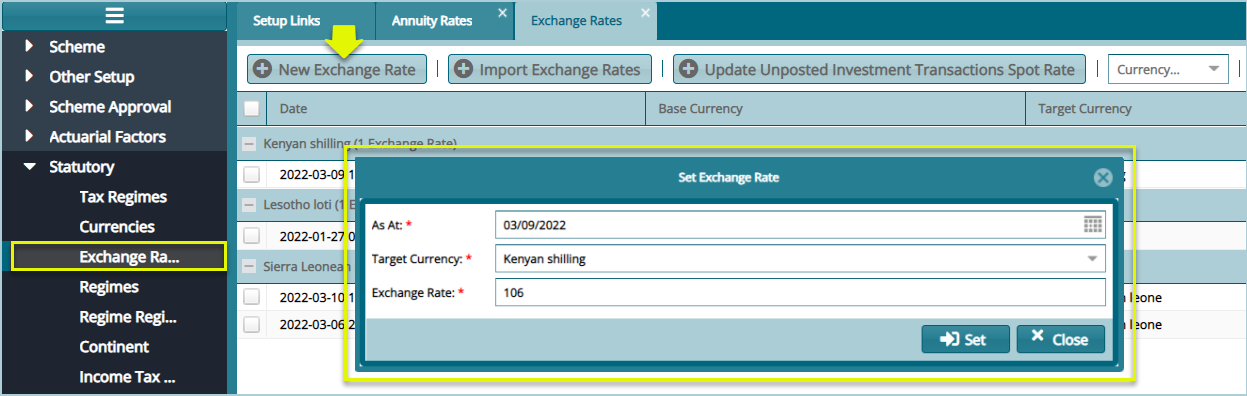Tick the checkbox for the 2022-03-10 row
This screenshot has height=396, width=1247.
[x=252, y=297]
